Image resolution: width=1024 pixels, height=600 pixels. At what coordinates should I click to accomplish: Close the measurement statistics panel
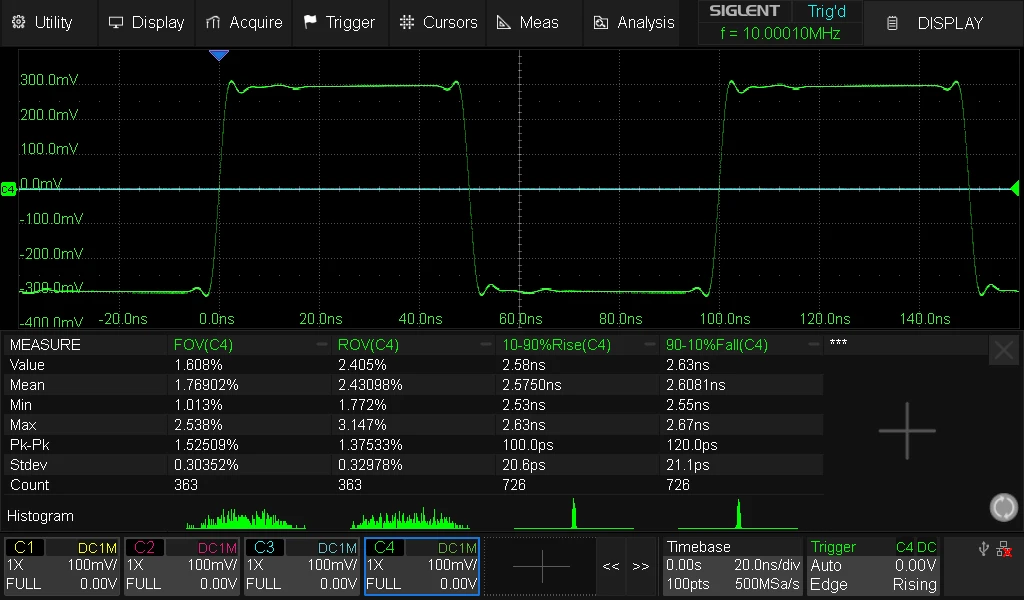click(x=1004, y=351)
